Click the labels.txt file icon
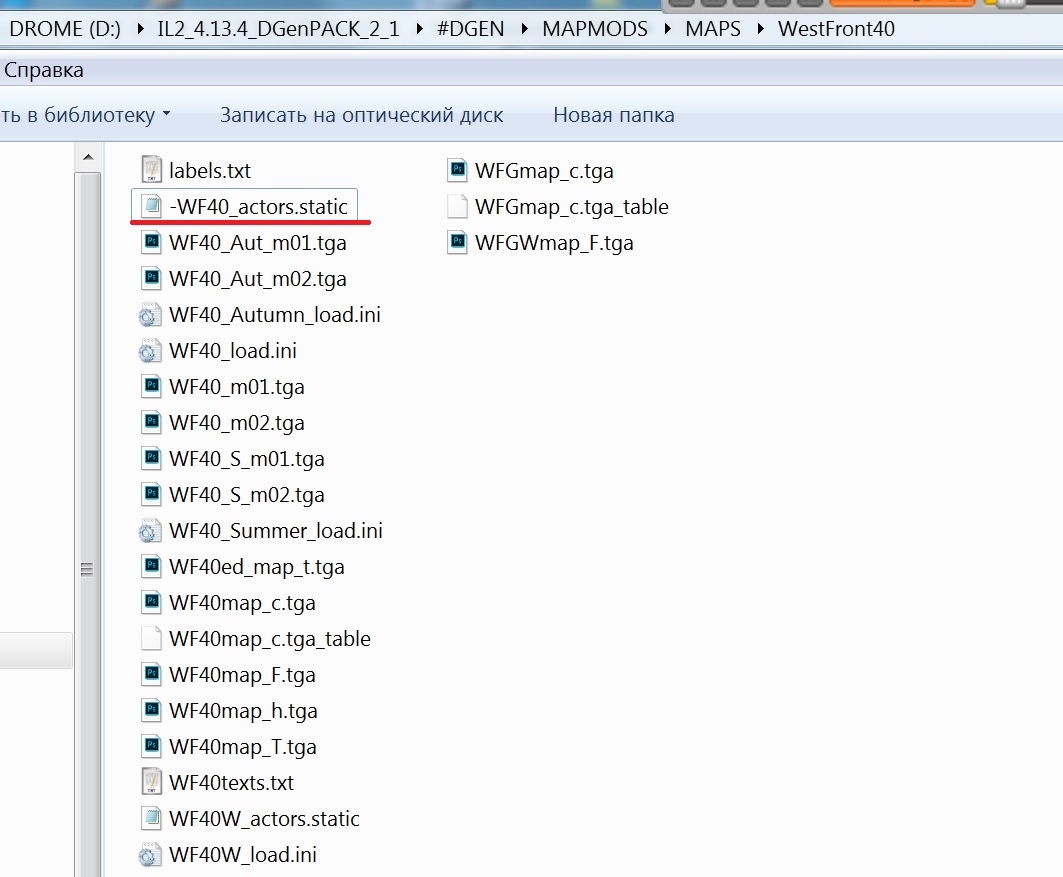Image resolution: width=1063 pixels, height=877 pixels. coord(151,170)
